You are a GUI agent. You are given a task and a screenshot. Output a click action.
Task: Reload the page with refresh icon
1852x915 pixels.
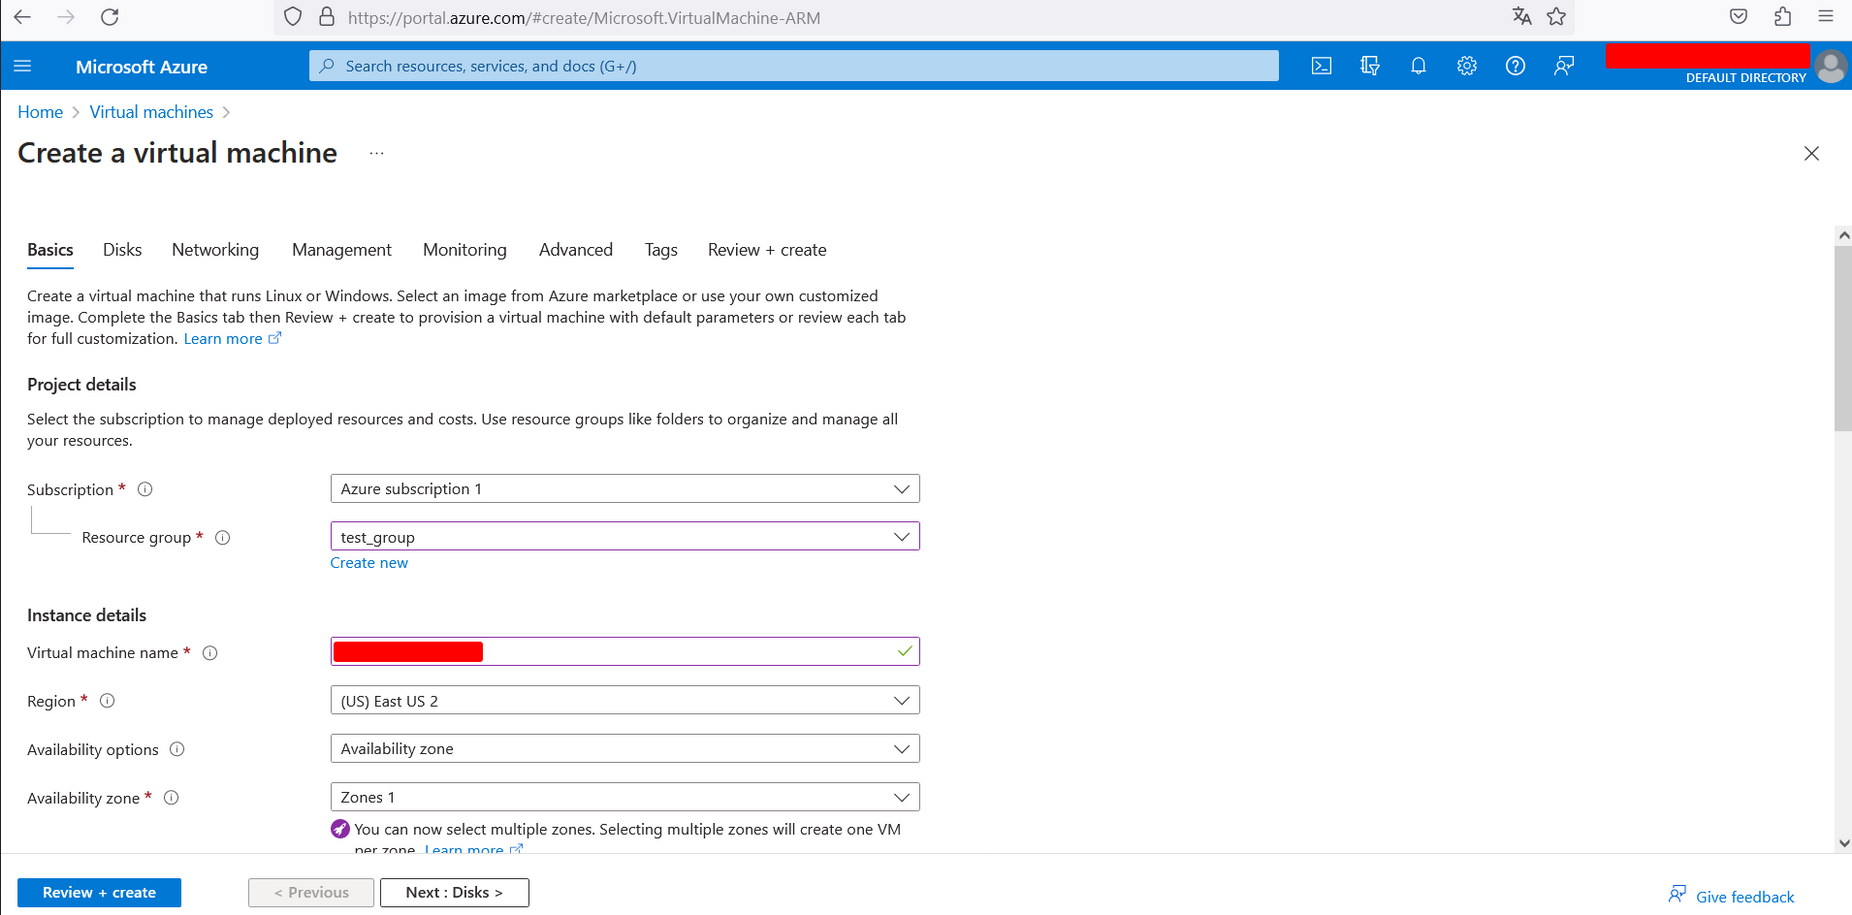[110, 17]
